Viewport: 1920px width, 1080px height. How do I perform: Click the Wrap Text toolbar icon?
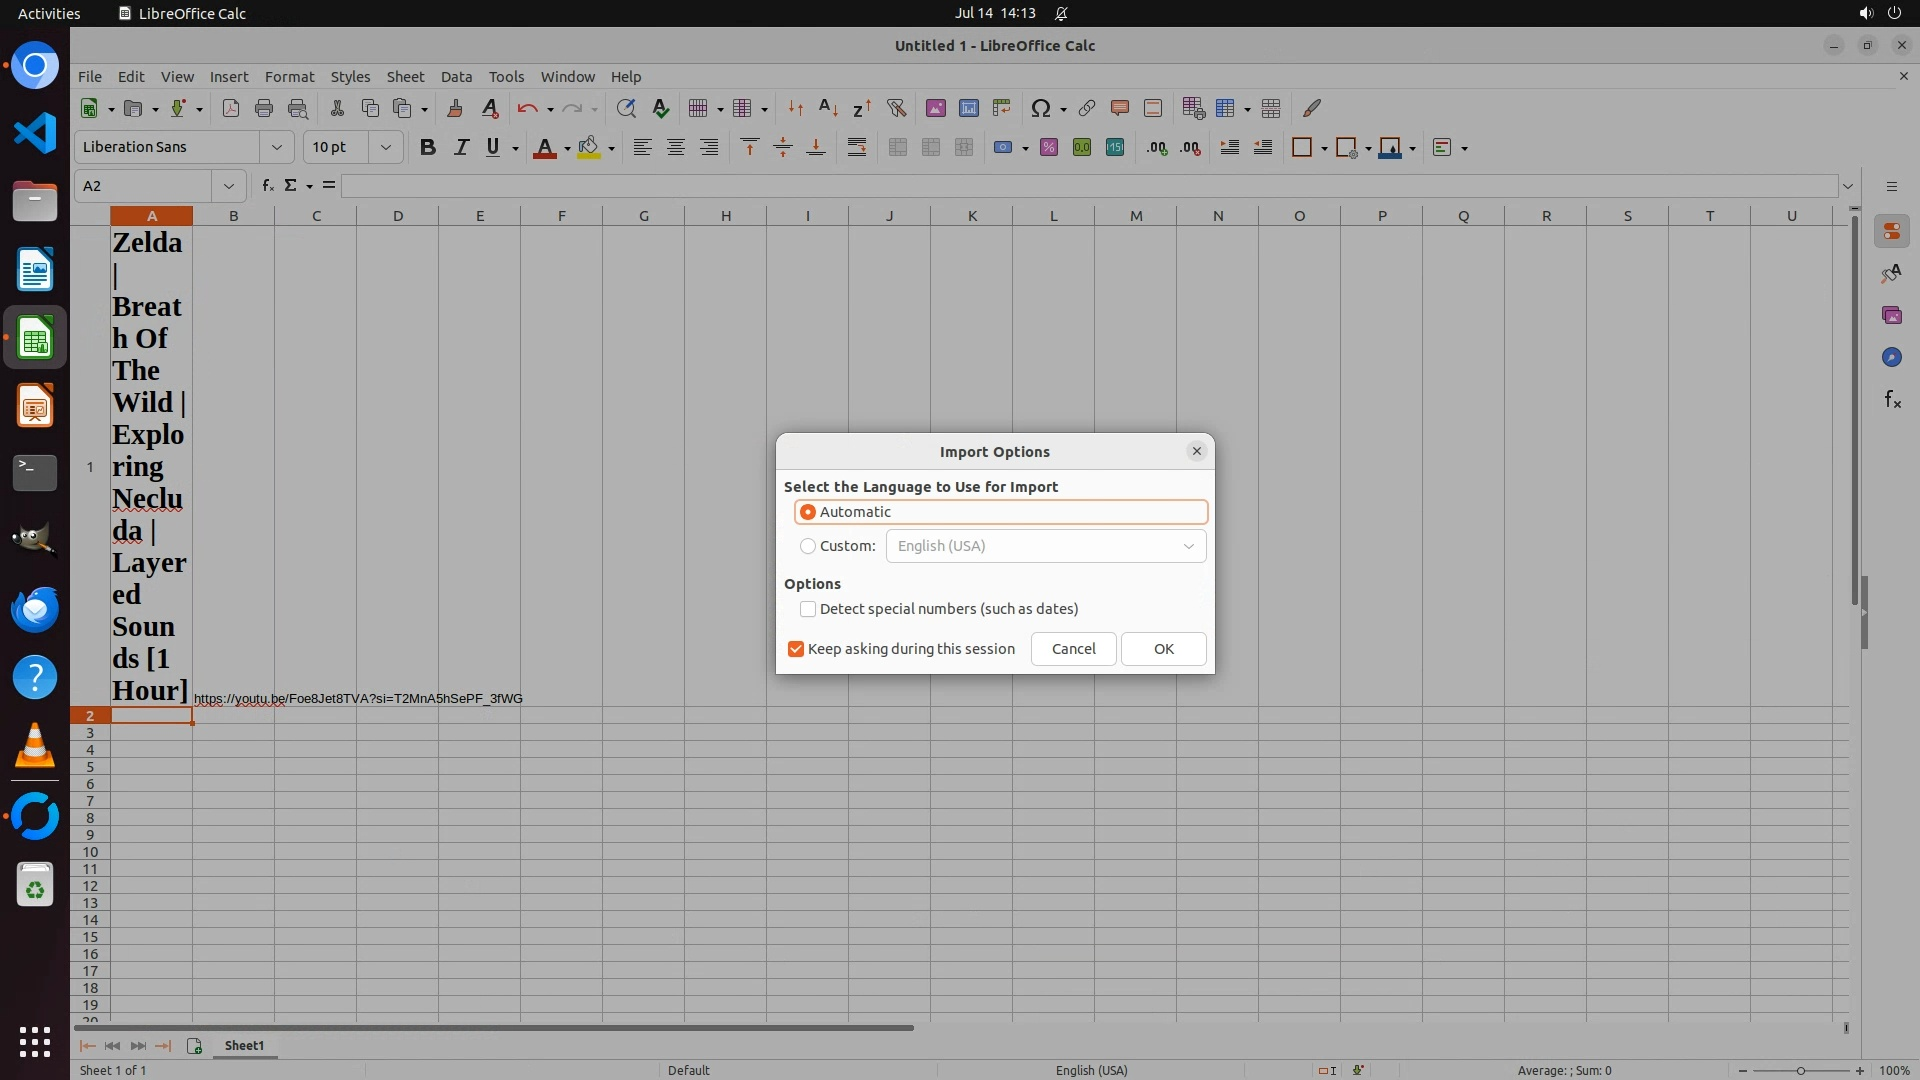[x=857, y=148]
